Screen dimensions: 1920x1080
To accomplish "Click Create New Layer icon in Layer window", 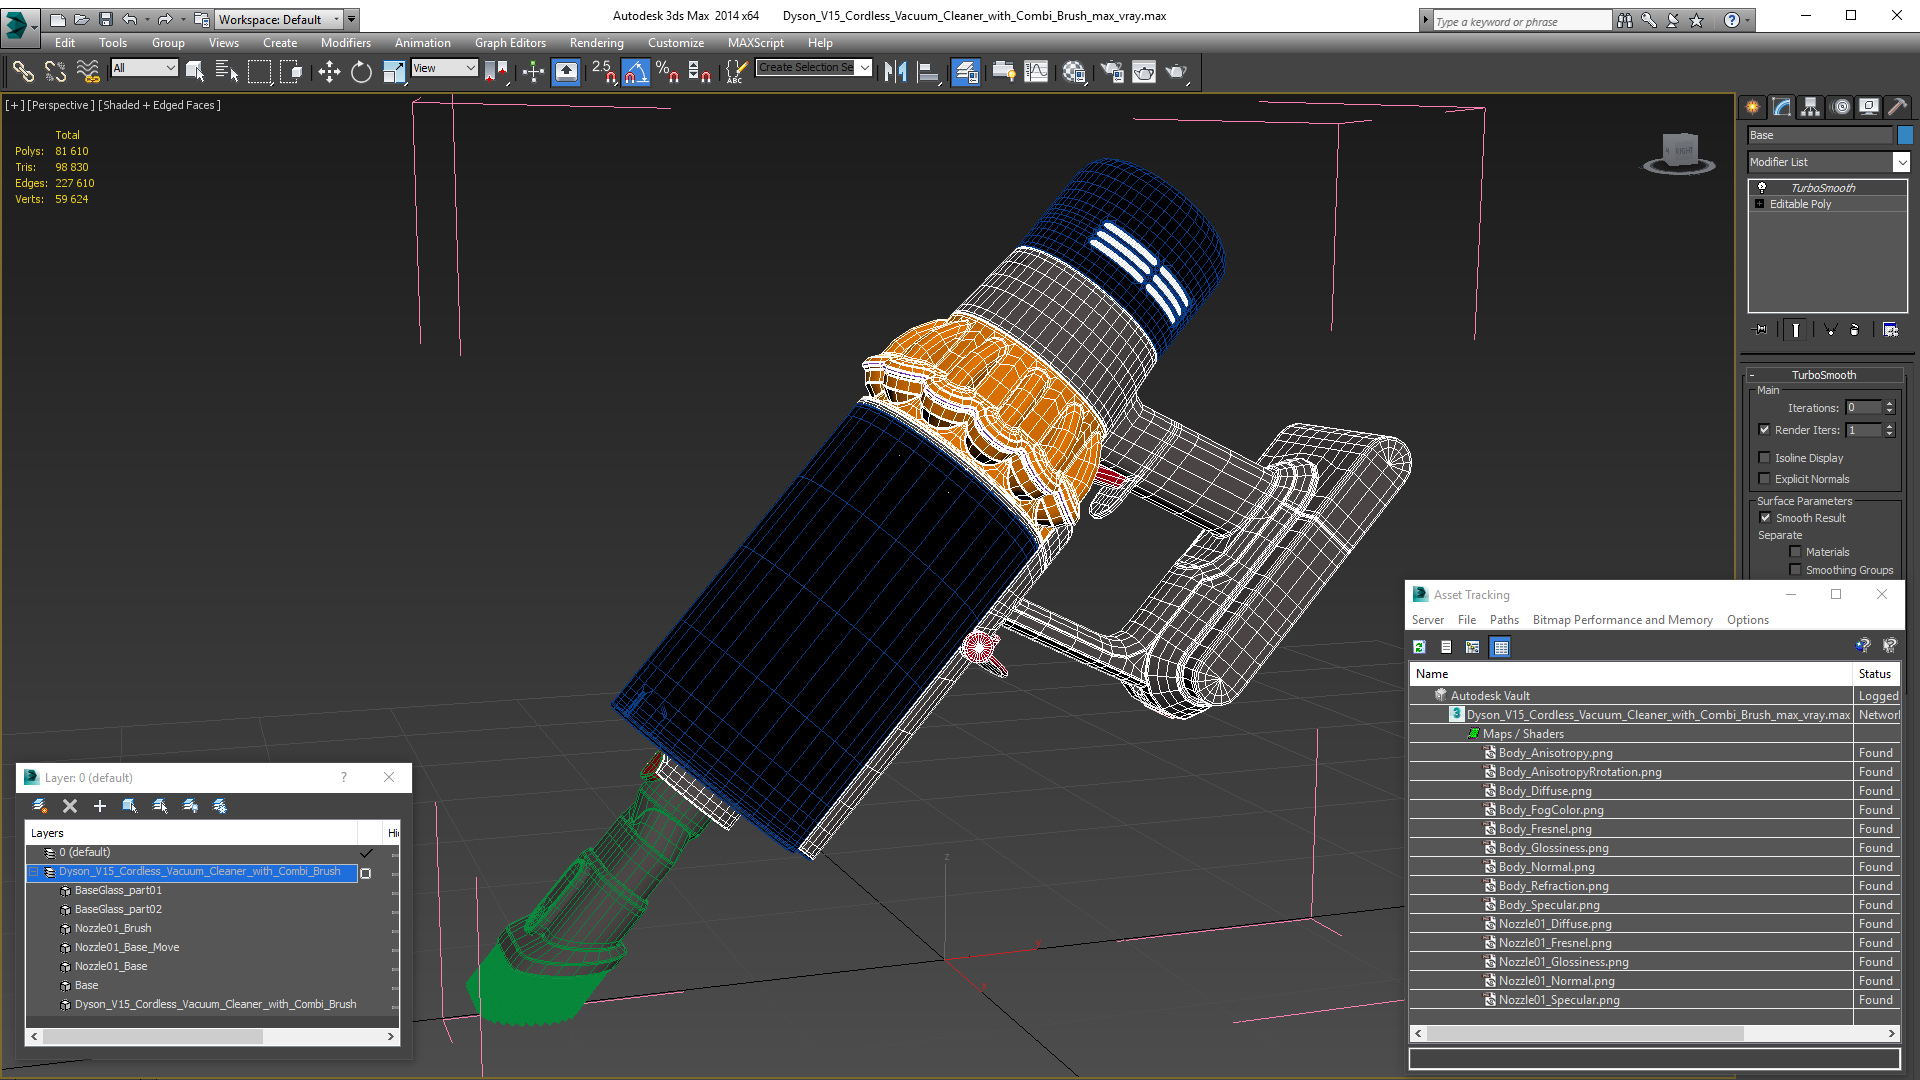I will tap(40, 806).
